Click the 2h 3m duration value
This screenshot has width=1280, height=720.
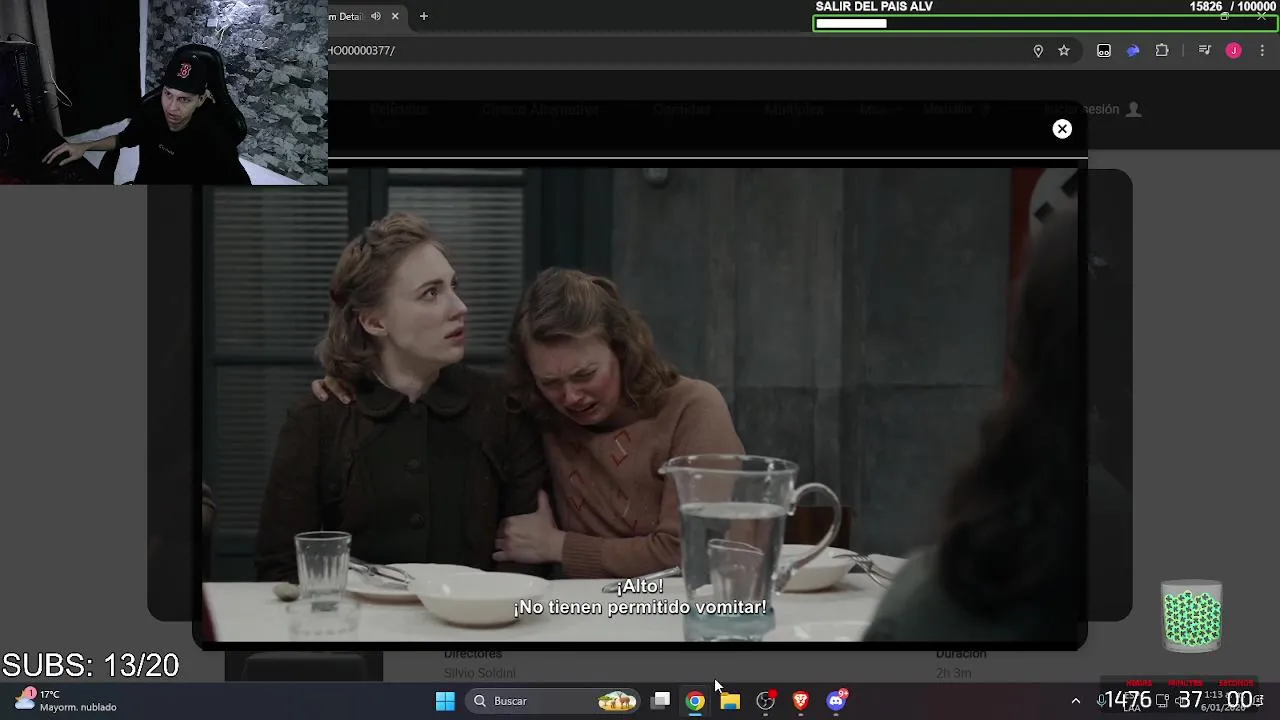[953, 673]
